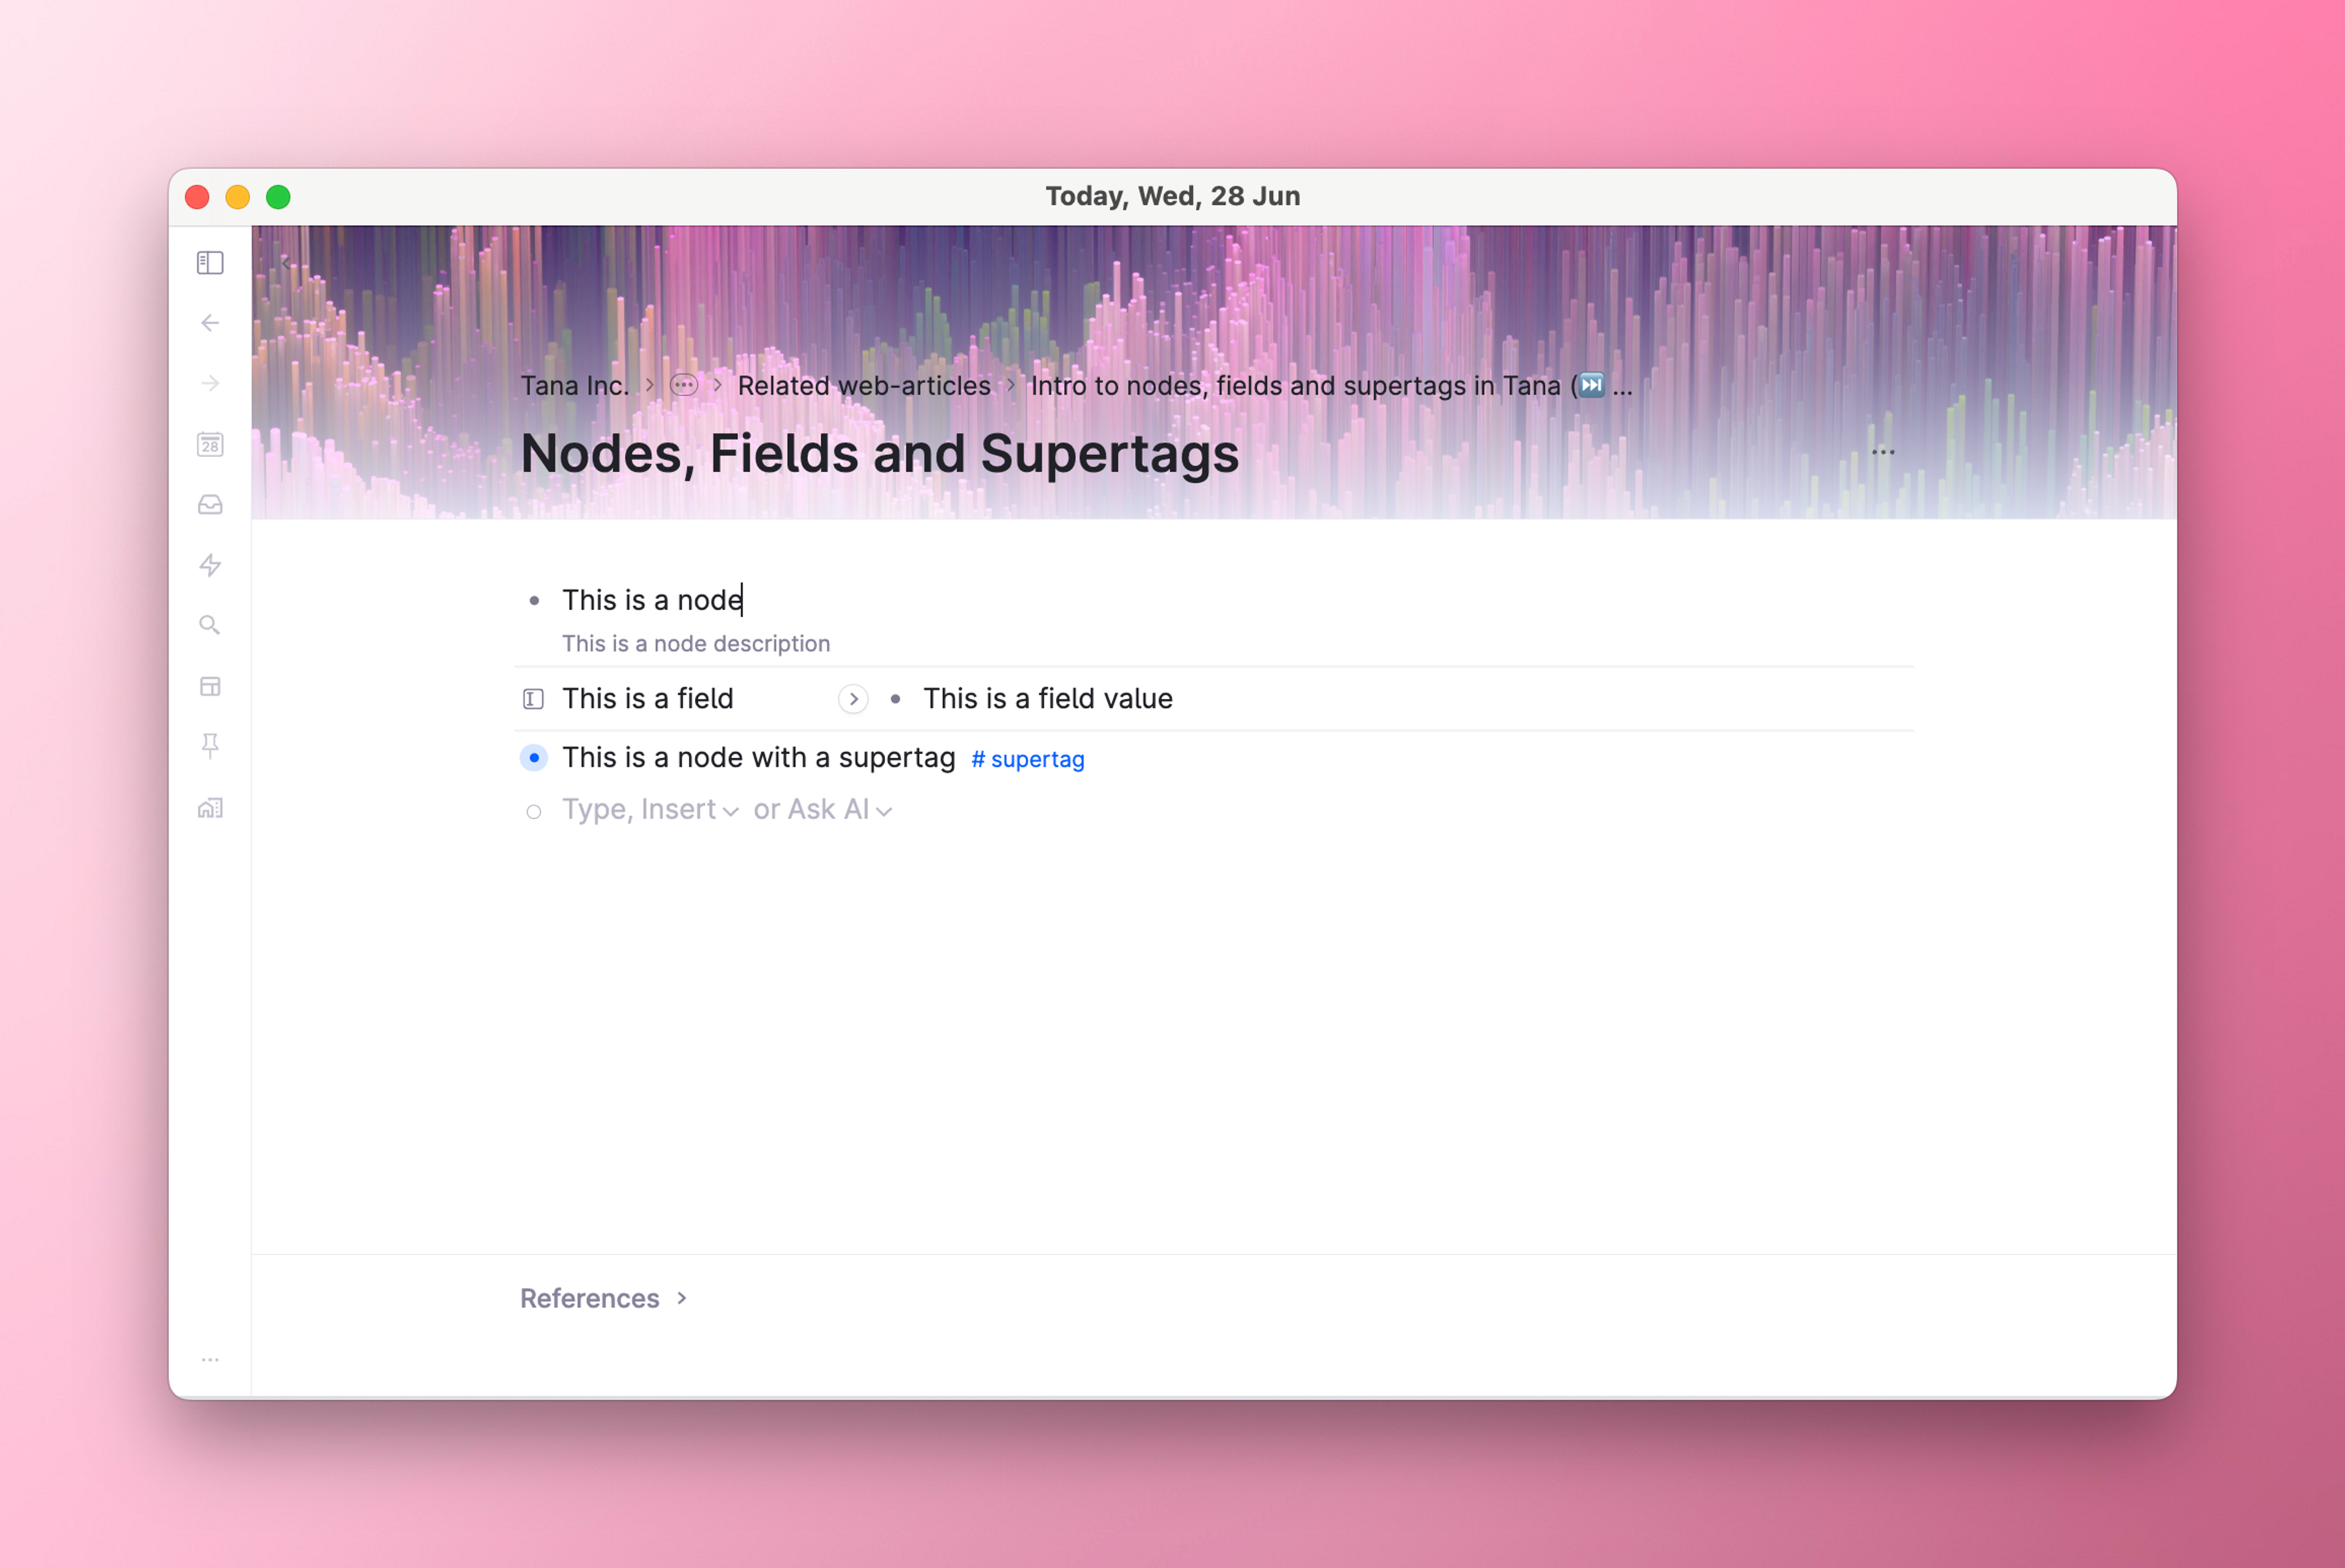2345x1568 pixels.
Task: Click the #supertag tag link
Action: tap(1028, 759)
